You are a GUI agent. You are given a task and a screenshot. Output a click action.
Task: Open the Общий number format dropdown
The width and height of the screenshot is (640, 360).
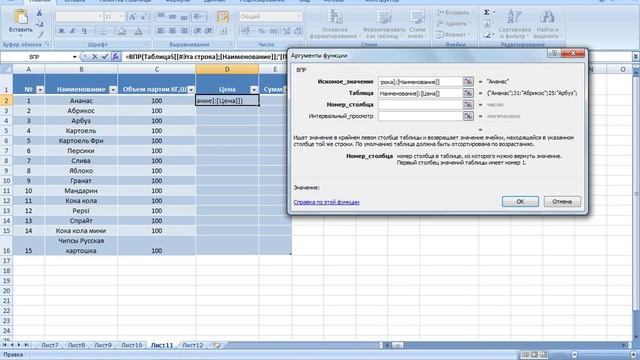299,17
